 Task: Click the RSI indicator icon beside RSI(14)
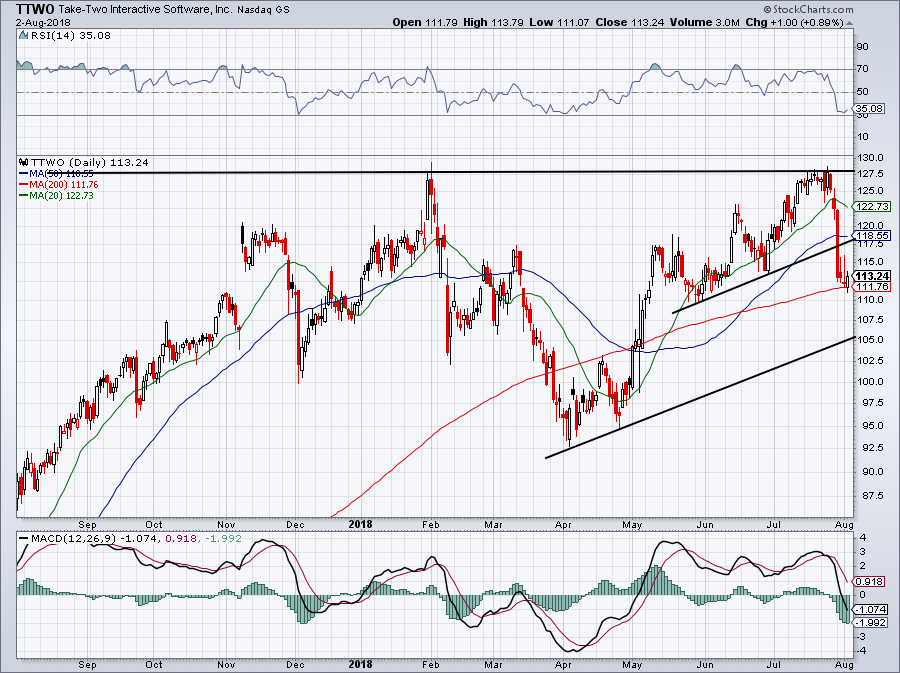pyautogui.click(x=23, y=36)
